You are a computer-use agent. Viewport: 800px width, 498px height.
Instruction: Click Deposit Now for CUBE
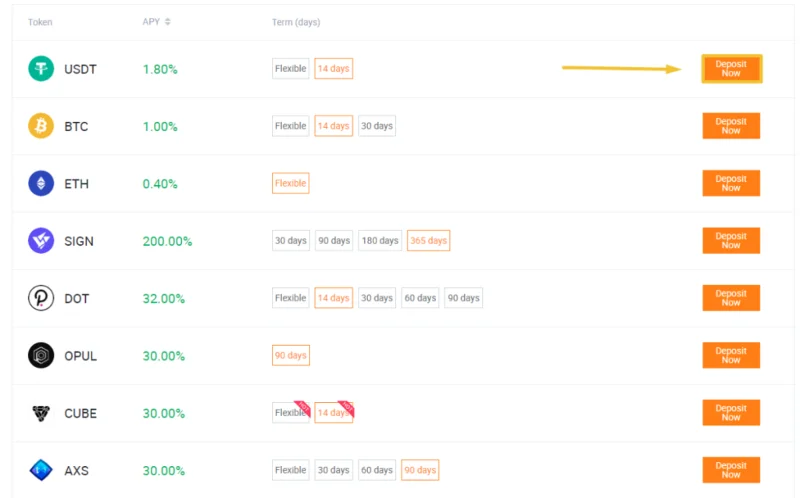point(731,413)
